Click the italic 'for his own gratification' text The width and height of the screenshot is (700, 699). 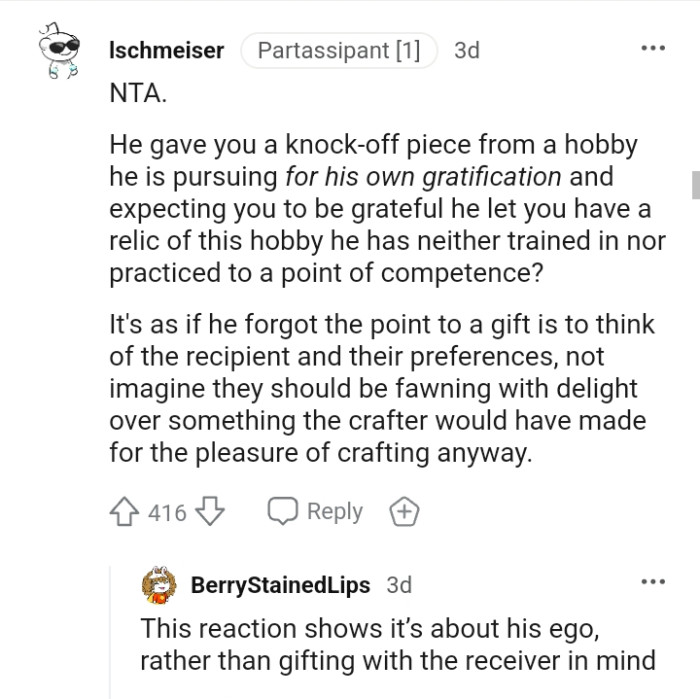pos(422,178)
